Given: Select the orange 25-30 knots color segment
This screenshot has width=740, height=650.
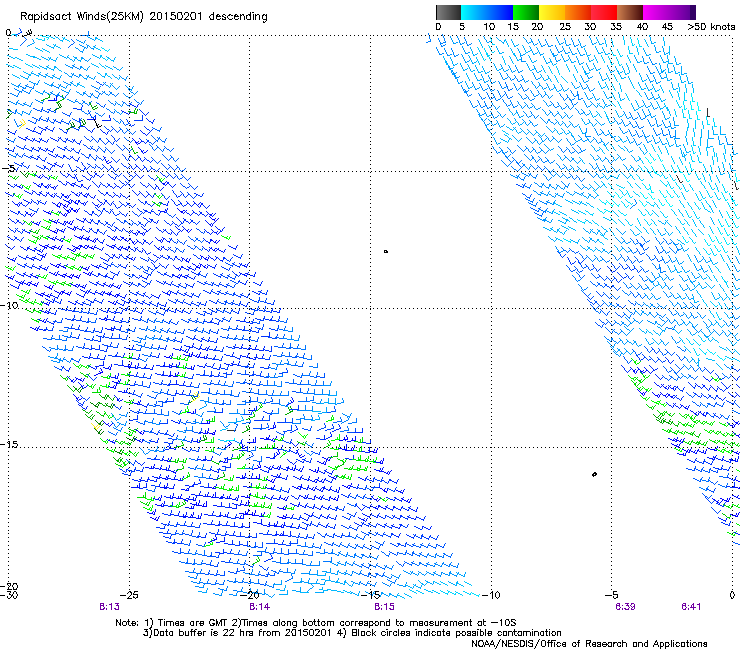Looking at the screenshot, I should 578,12.
